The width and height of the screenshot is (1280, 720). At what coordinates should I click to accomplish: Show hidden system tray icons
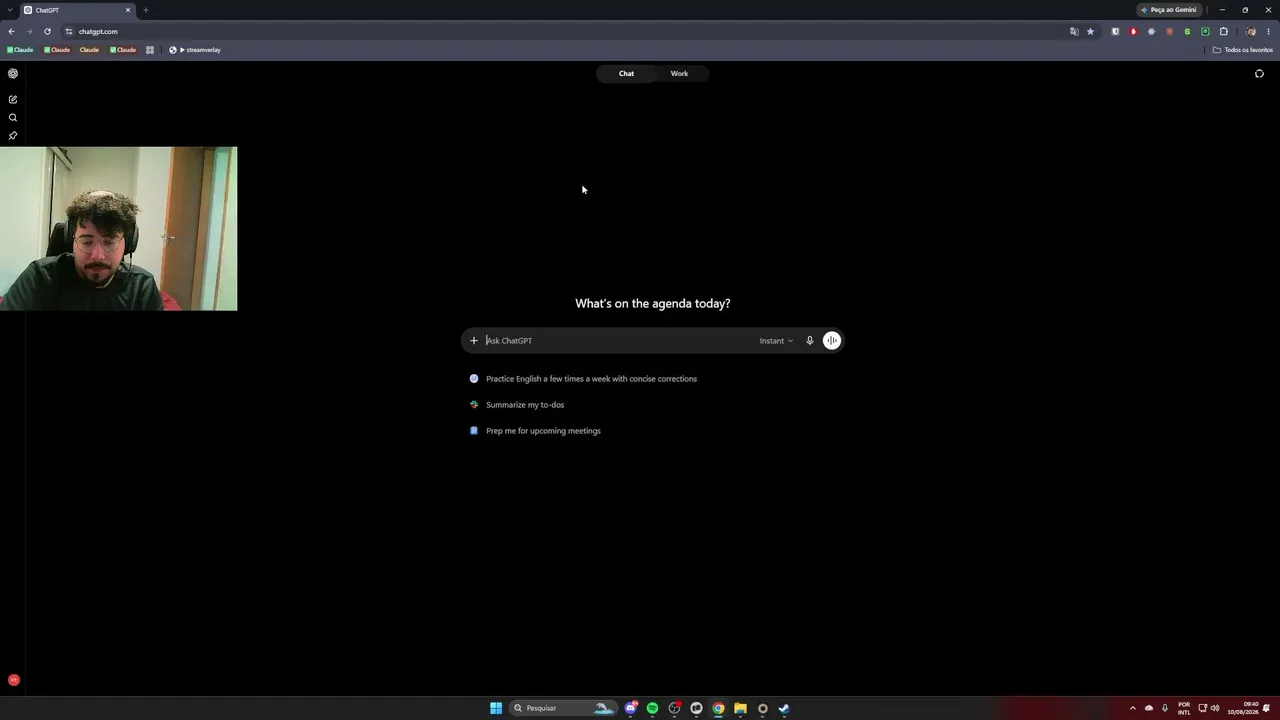[x=1132, y=708]
